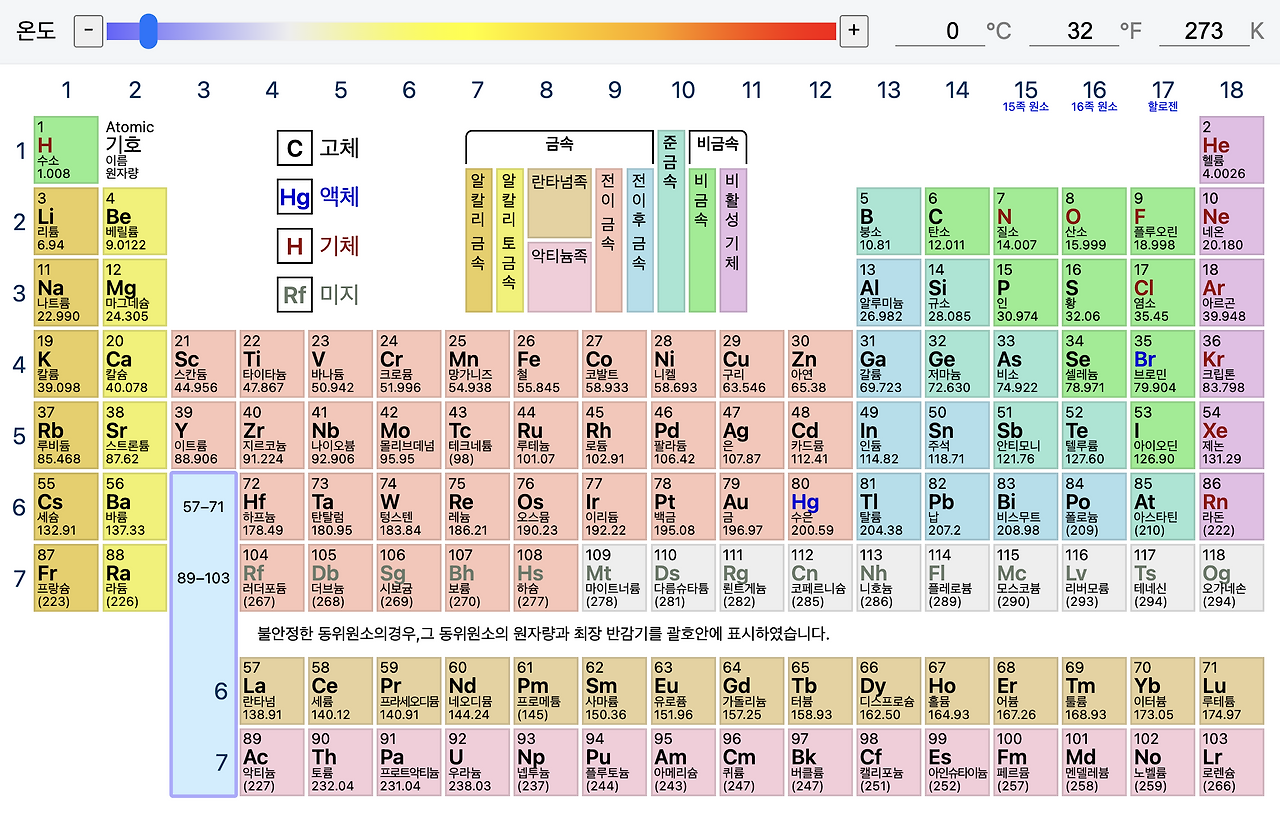Select the Xenon (Xe) element tile
Image resolution: width=1280 pixels, height=813 pixels.
pyautogui.click(x=1232, y=436)
